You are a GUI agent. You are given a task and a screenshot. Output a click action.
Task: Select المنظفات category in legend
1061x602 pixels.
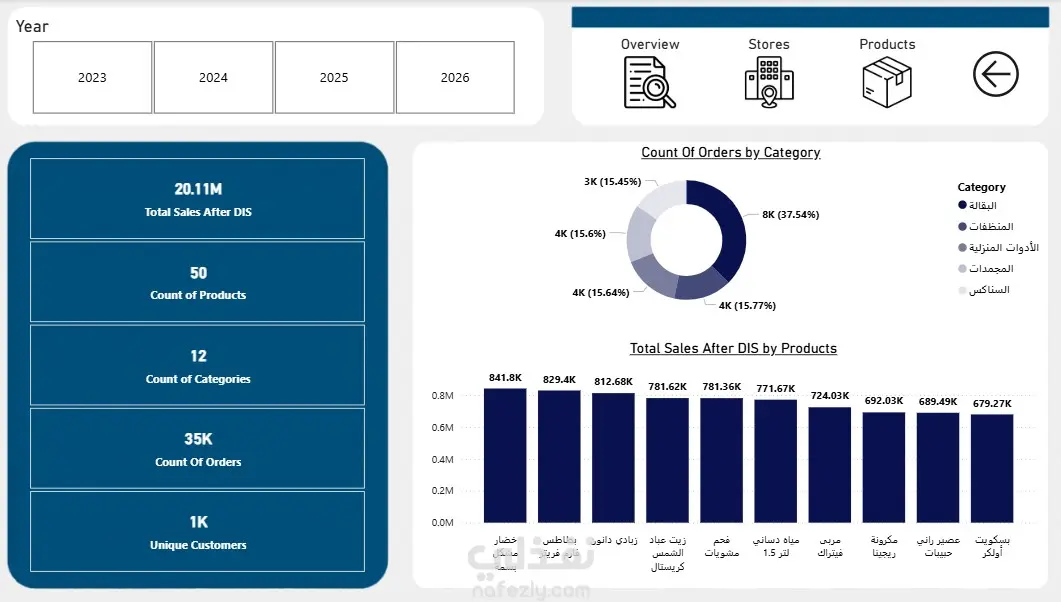click(x=991, y=227)
